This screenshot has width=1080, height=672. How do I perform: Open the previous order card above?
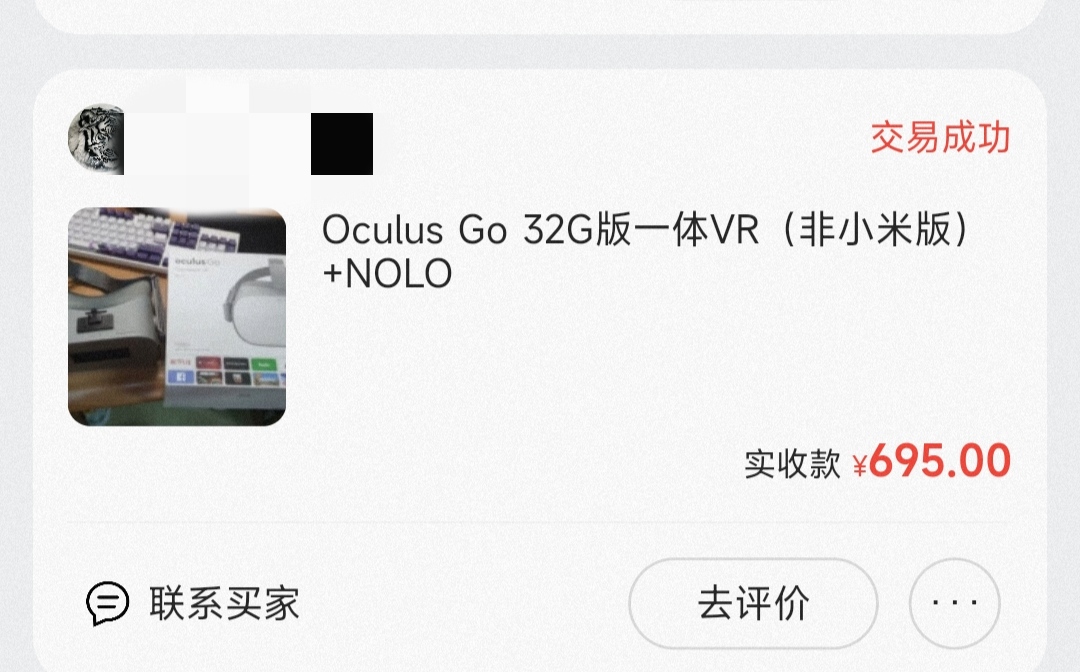(540, 14)
